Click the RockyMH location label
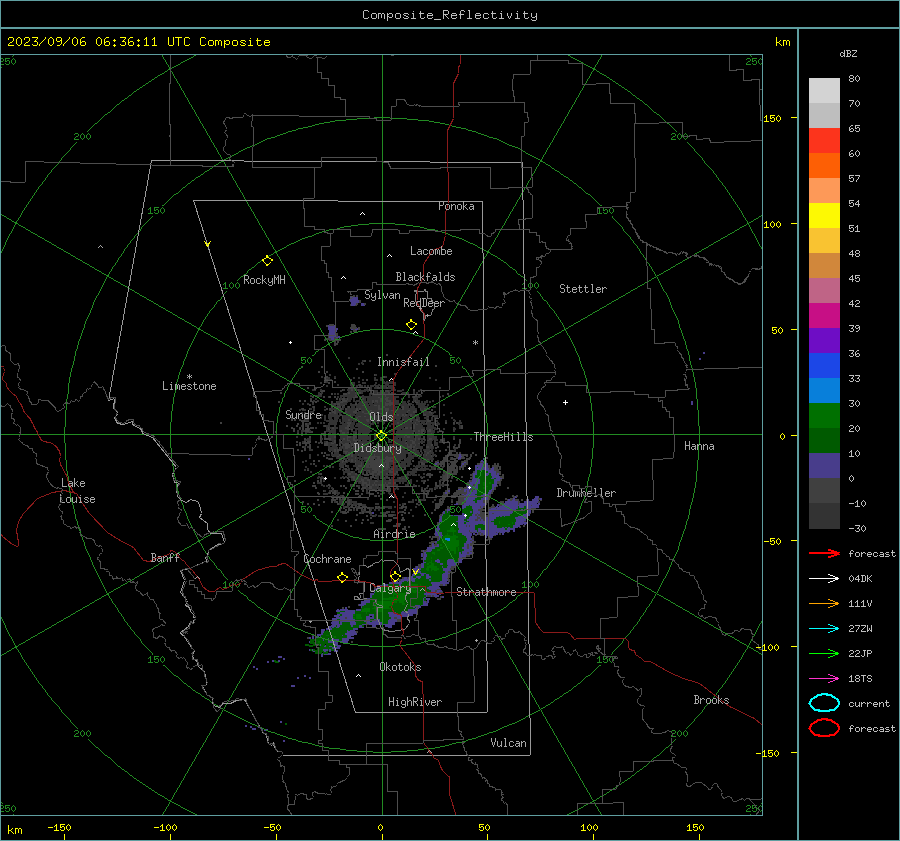The width and height of the screenshot is (900, 841). 264,280
